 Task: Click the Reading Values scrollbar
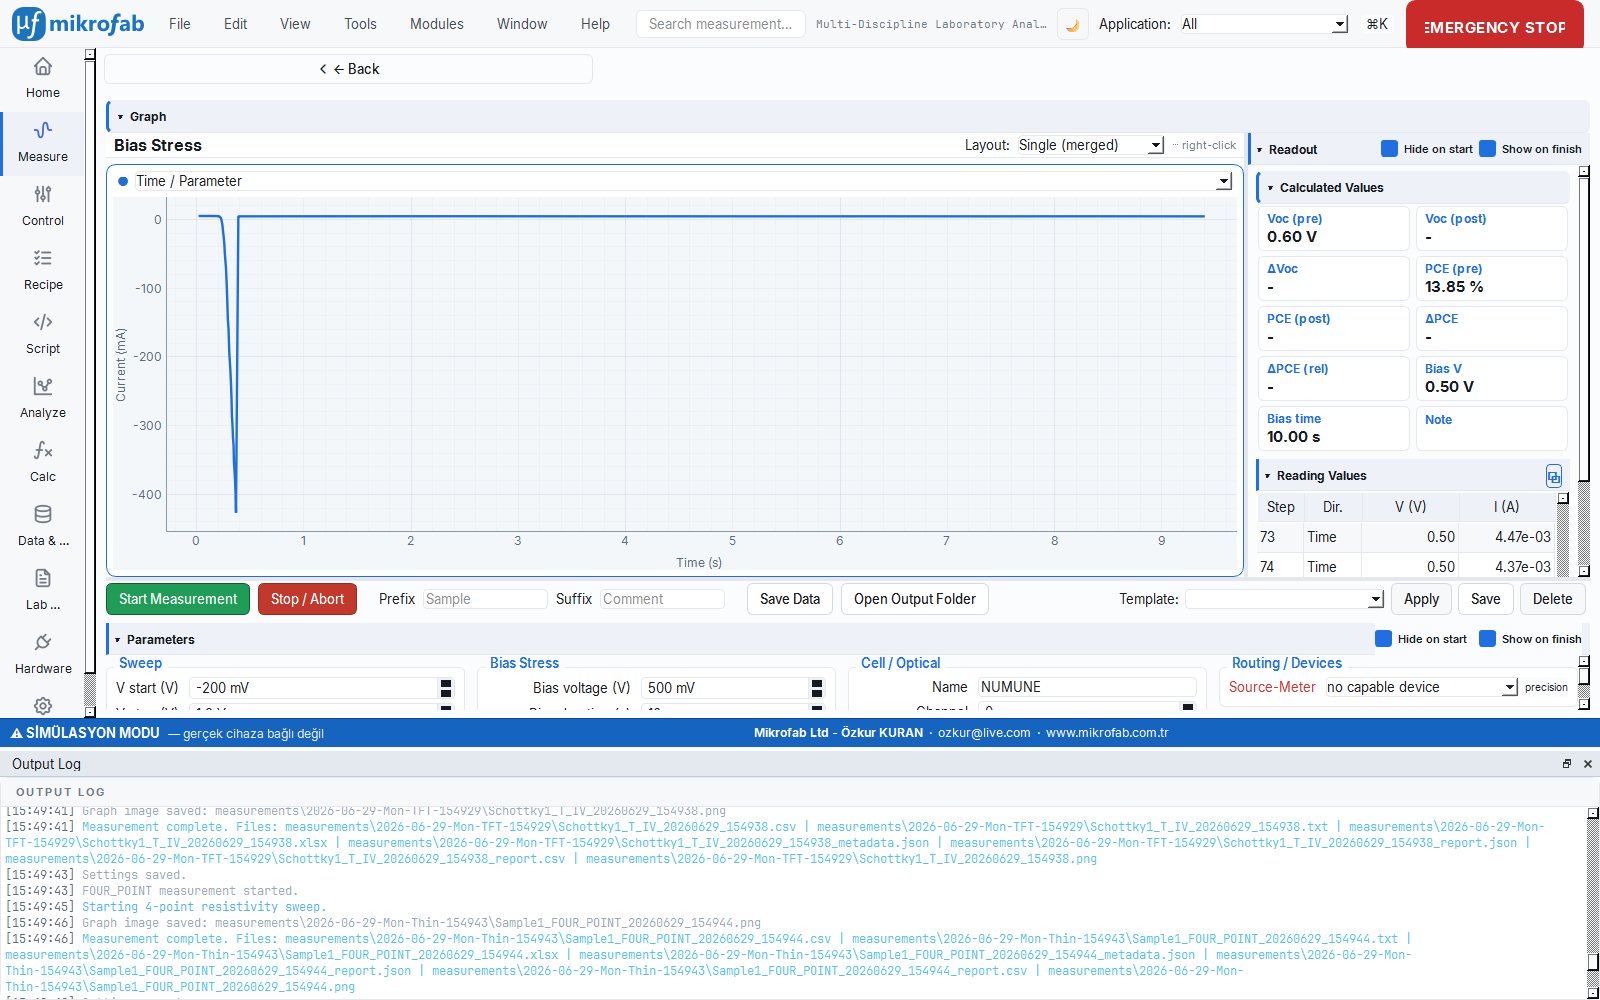click(x=1563, y=535)
